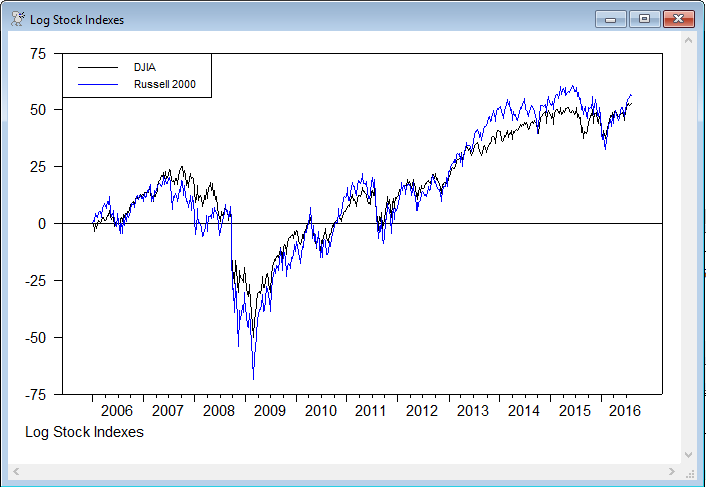Click the horizontal scrollbar left arrow
This screenshot has width=706, height=487.
[x=16, y=470]
